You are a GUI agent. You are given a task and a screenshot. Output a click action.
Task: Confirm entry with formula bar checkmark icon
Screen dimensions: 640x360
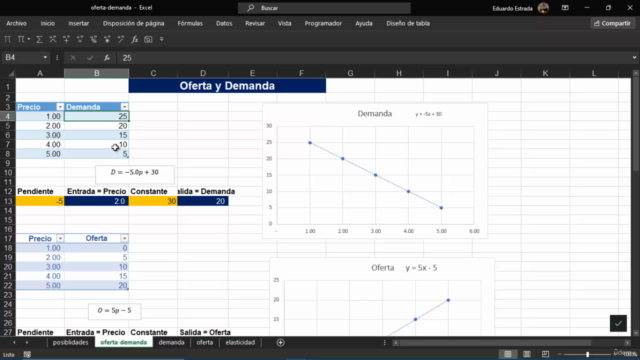(90, 58)
